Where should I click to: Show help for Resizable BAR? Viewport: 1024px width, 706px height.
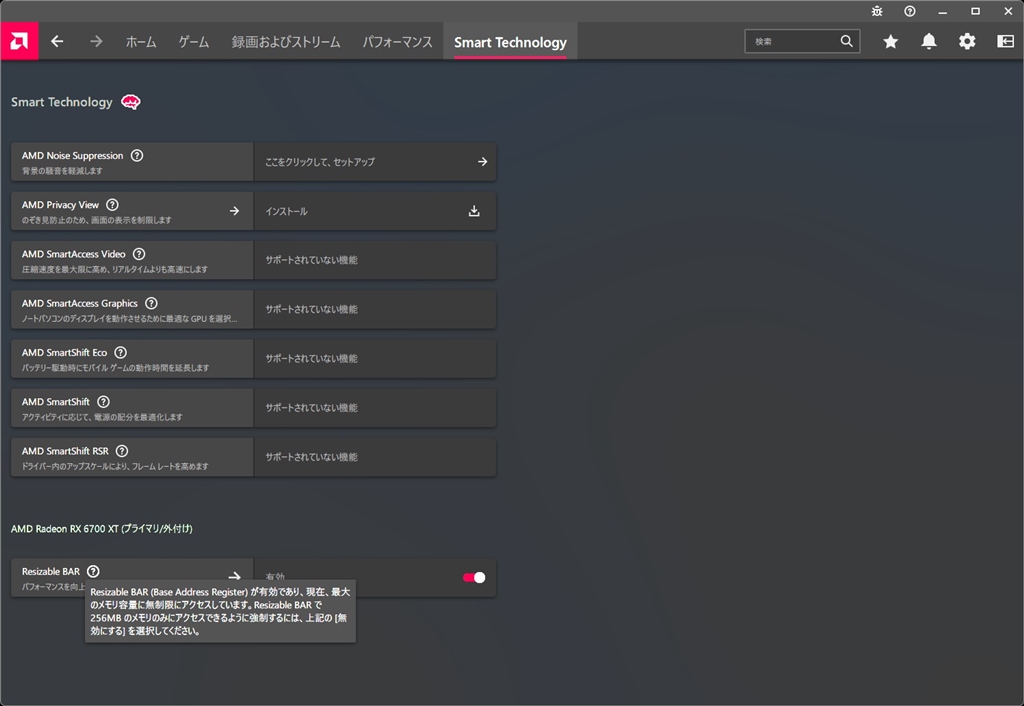tap(93, 571)
